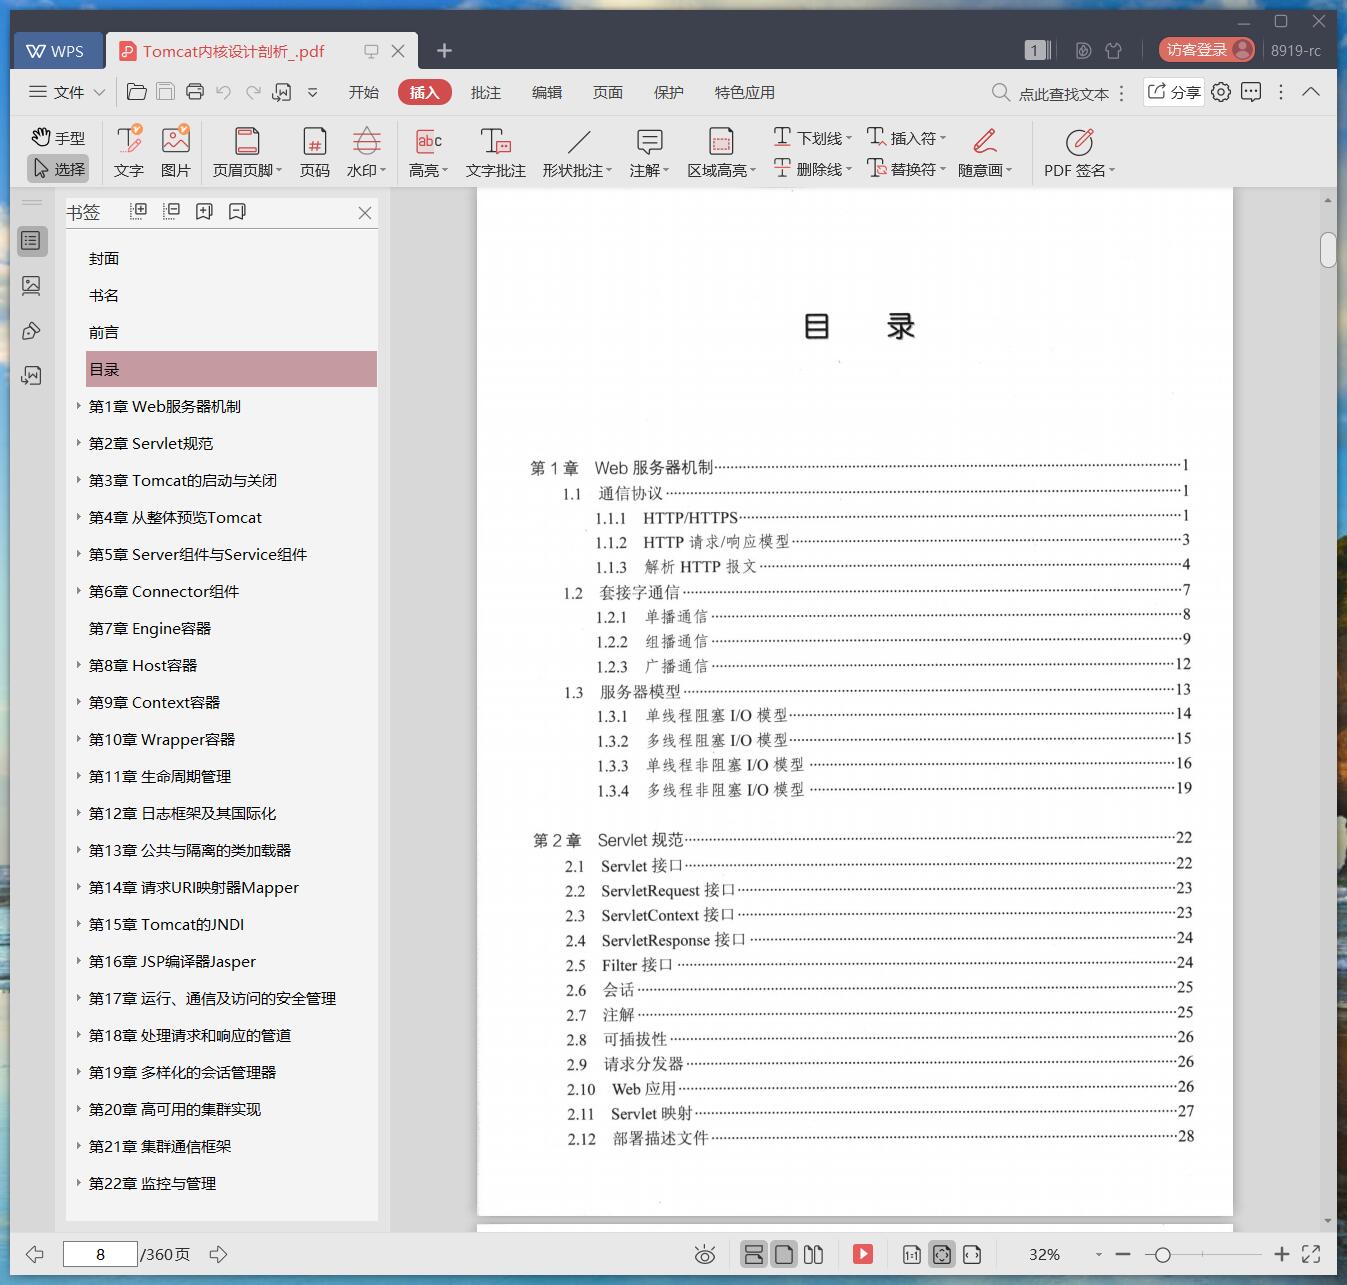
Task: Insert an image with 图片 tool
Action: tap(175, 152)
